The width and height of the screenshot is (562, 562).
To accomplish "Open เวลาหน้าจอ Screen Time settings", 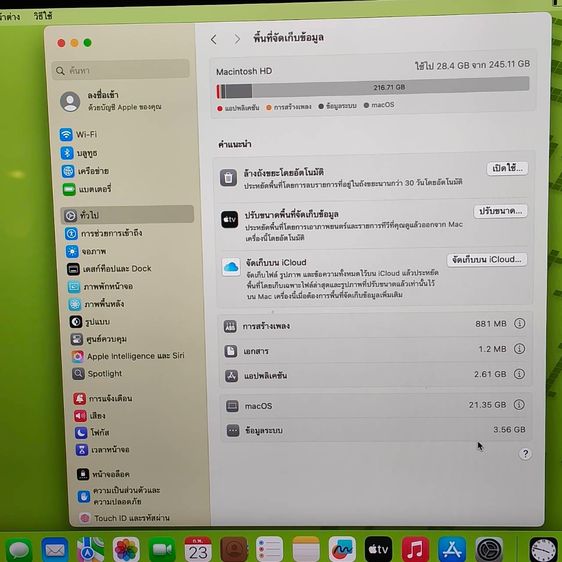I will click(x=103, y=449).
